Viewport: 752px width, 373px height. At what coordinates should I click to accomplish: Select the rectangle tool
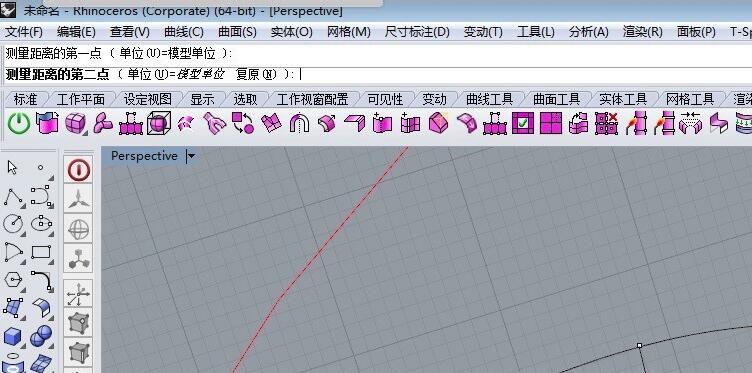coord(41,252)
